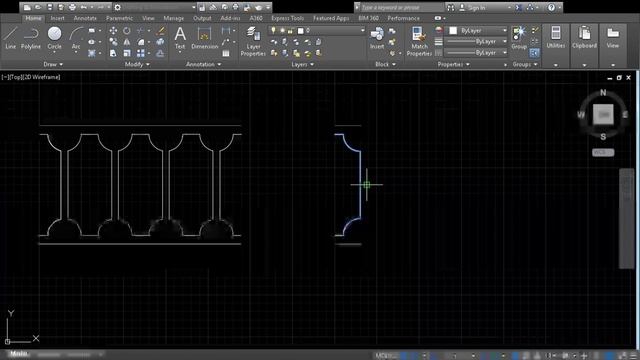
Task: Toggle the MODEL space status bar button
Action: pyautogui.click(x=386, y=356)
